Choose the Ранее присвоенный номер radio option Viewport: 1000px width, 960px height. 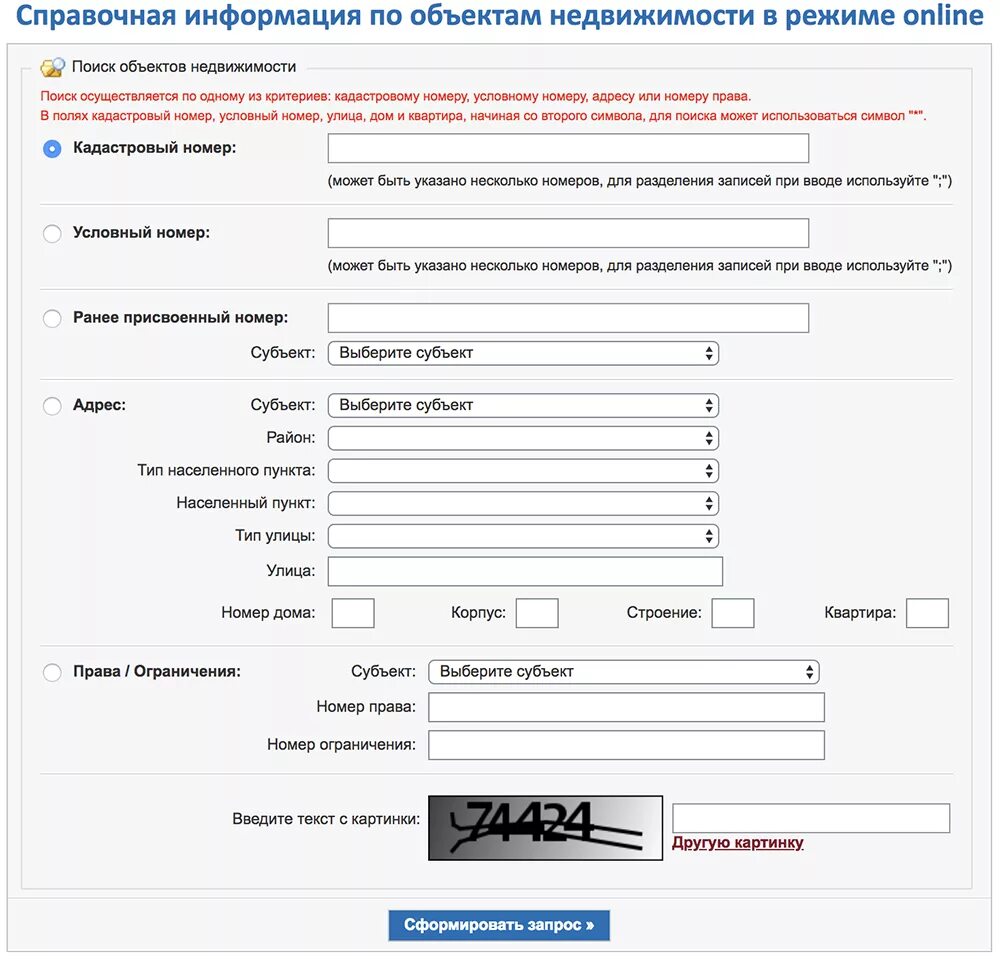(x=52, y=318)
